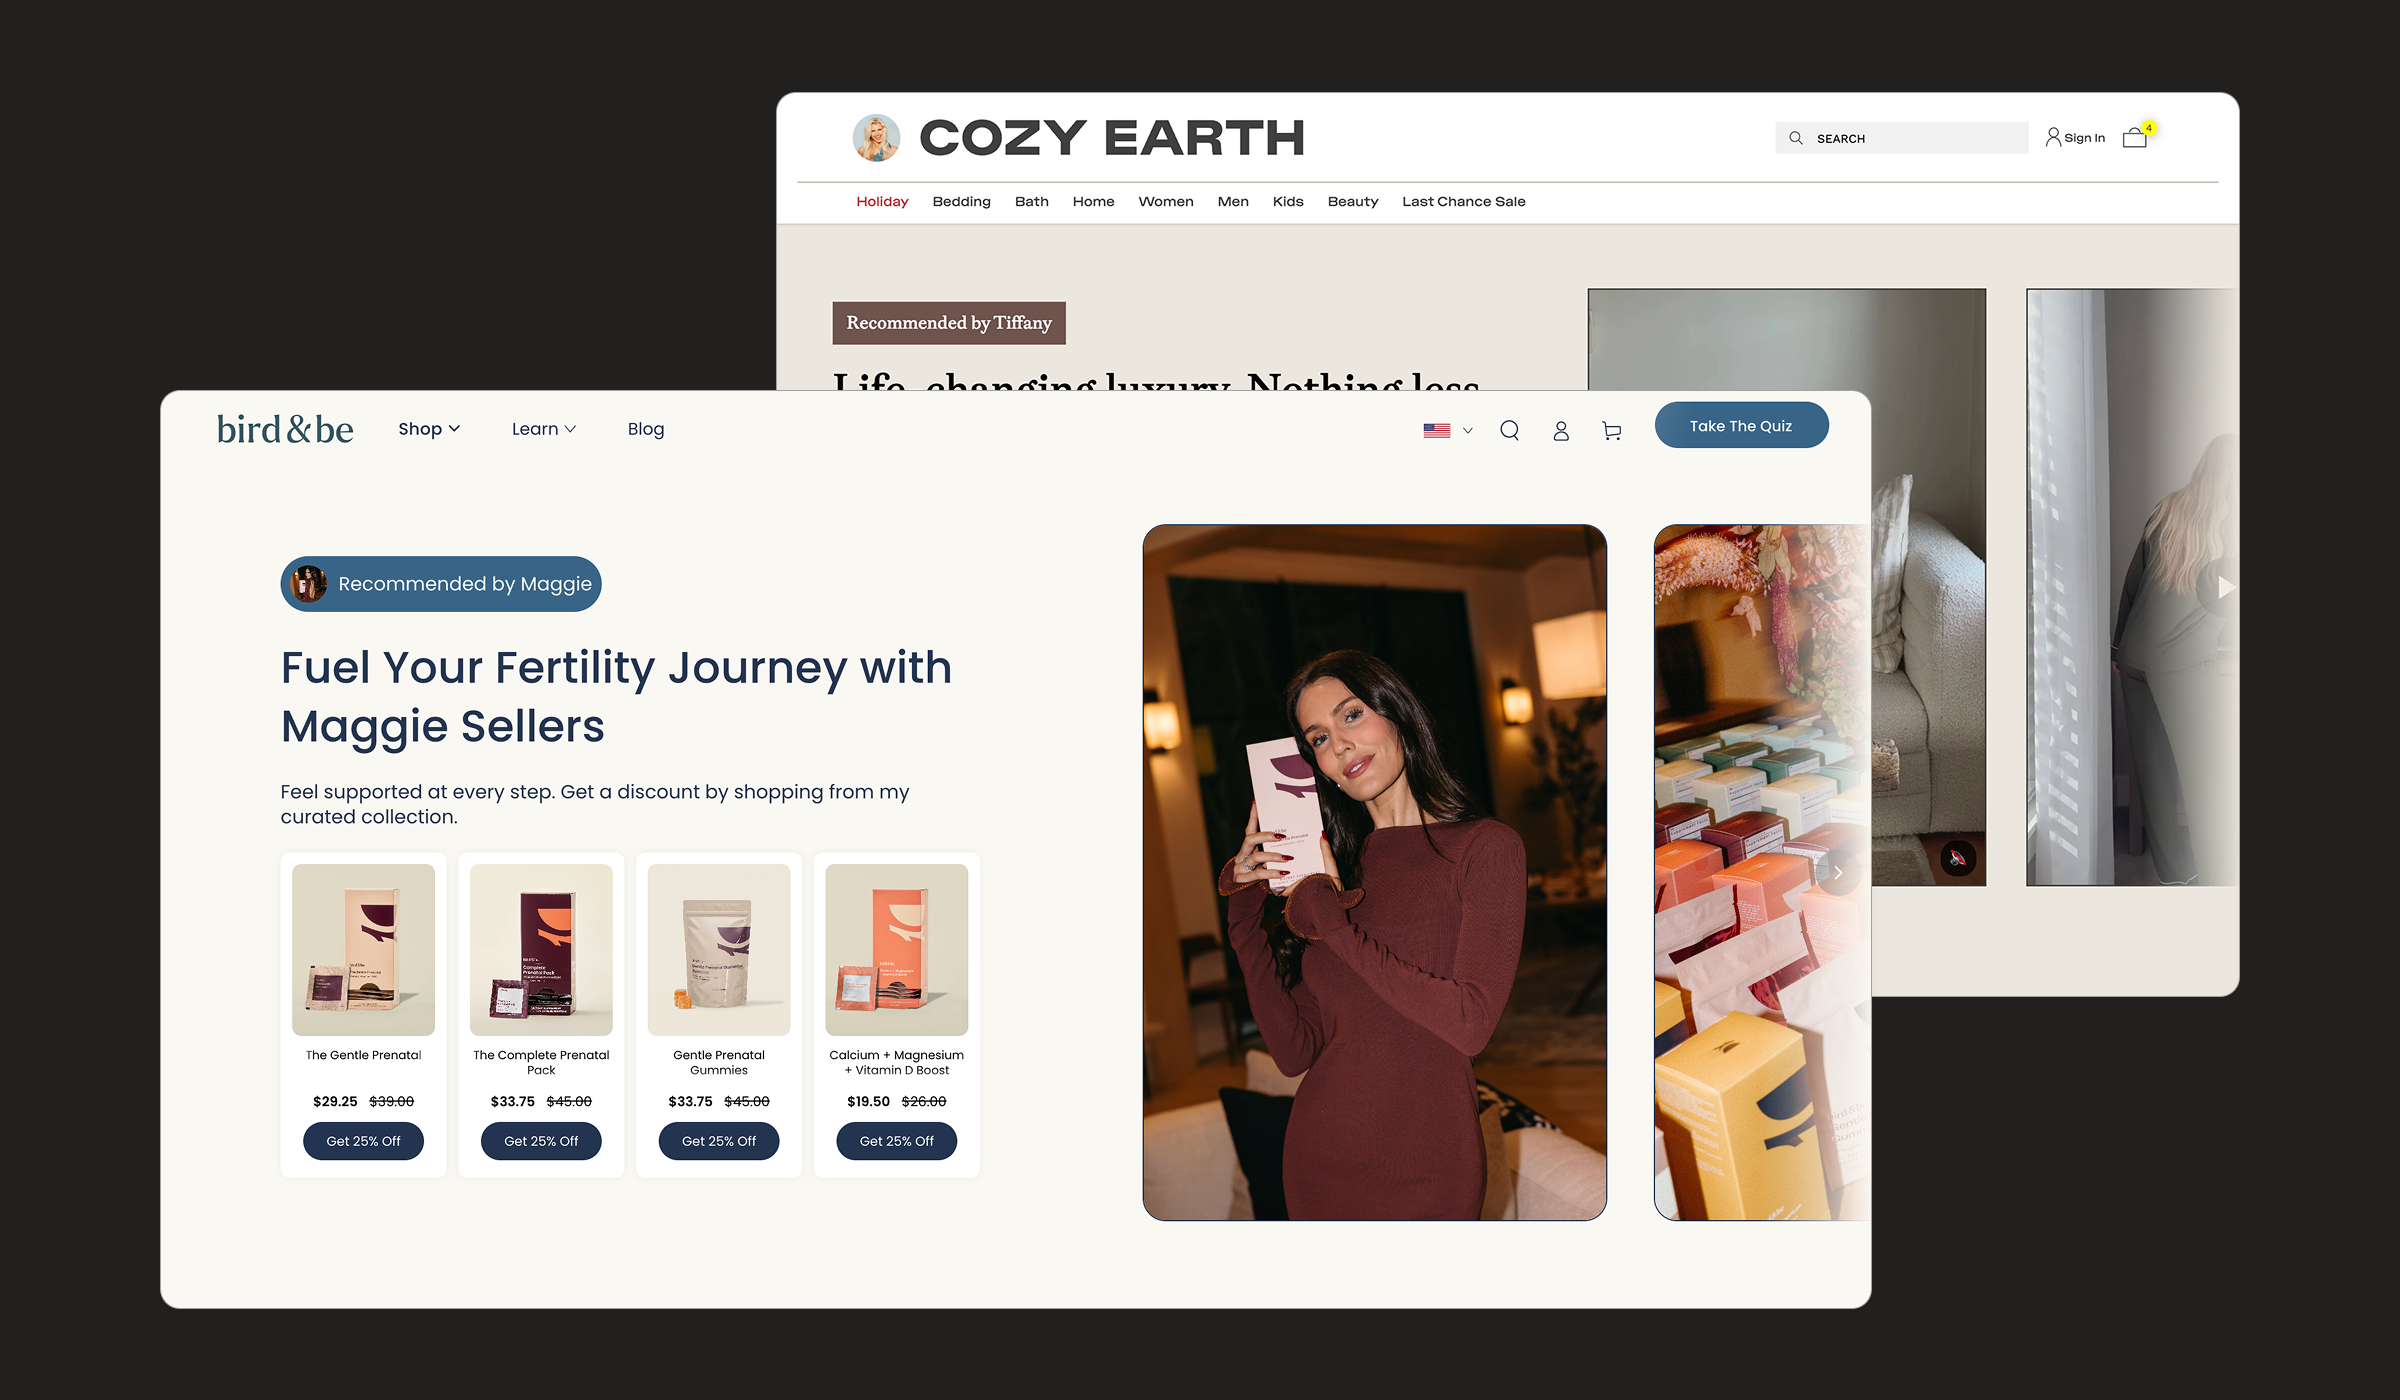Open the Last Chance Sale menu

coord(1463,201)
